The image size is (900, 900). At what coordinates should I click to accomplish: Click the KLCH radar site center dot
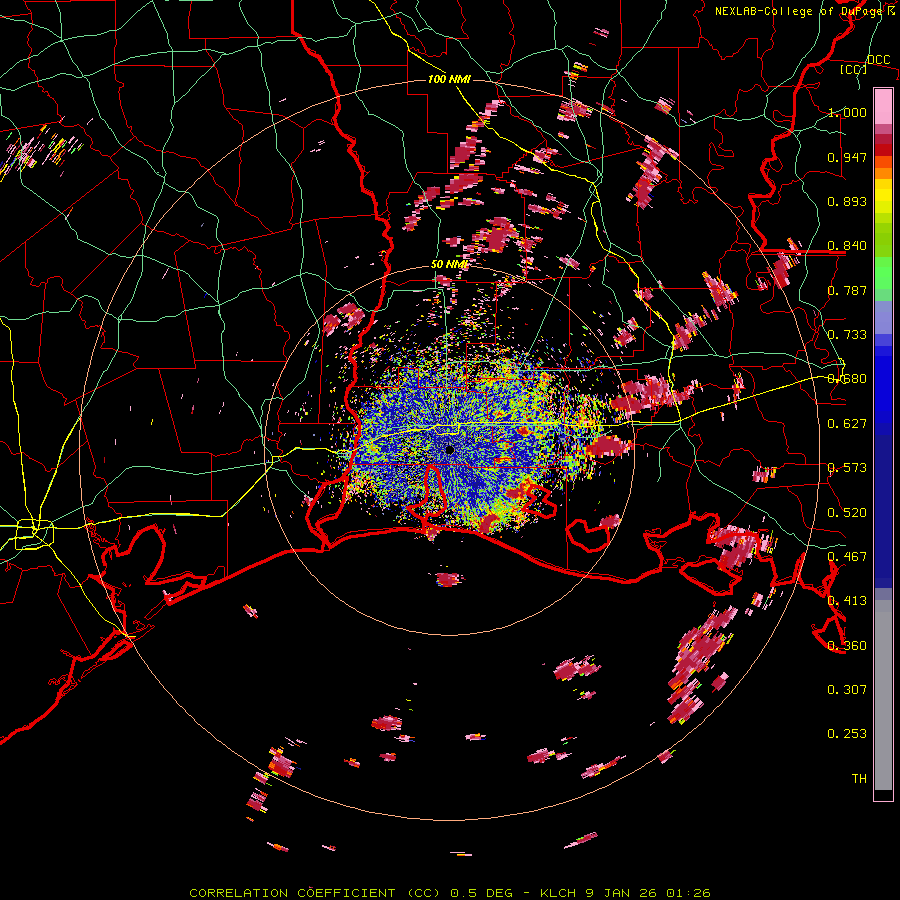450,450
